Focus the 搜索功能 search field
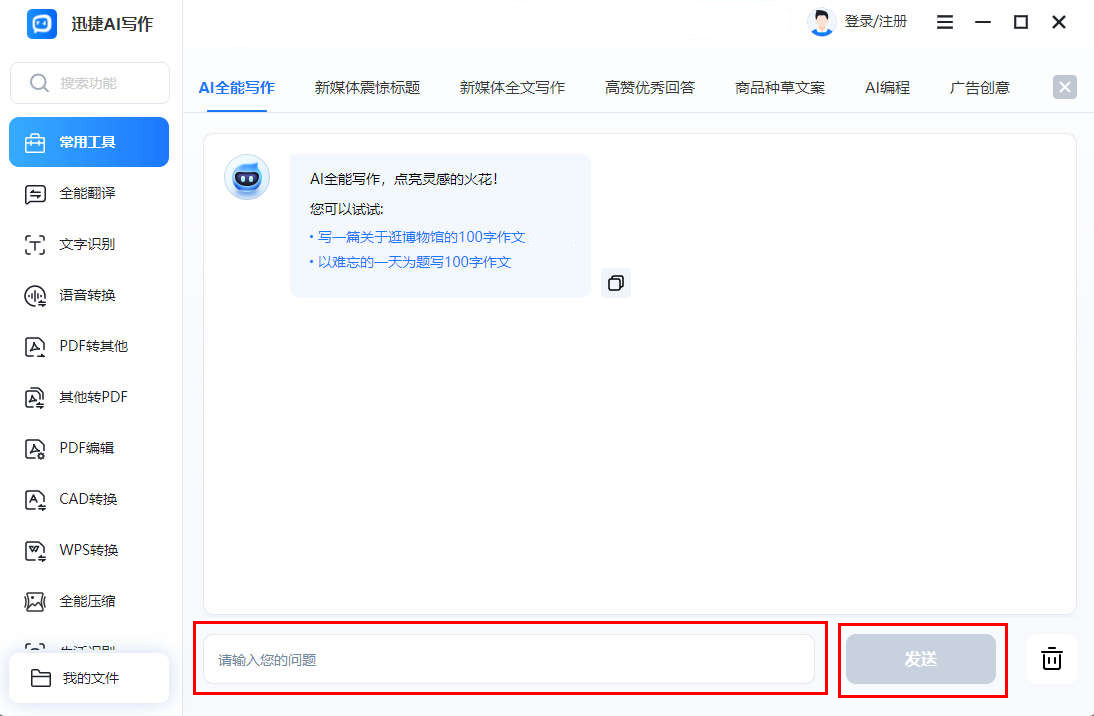 coord(90,83)
